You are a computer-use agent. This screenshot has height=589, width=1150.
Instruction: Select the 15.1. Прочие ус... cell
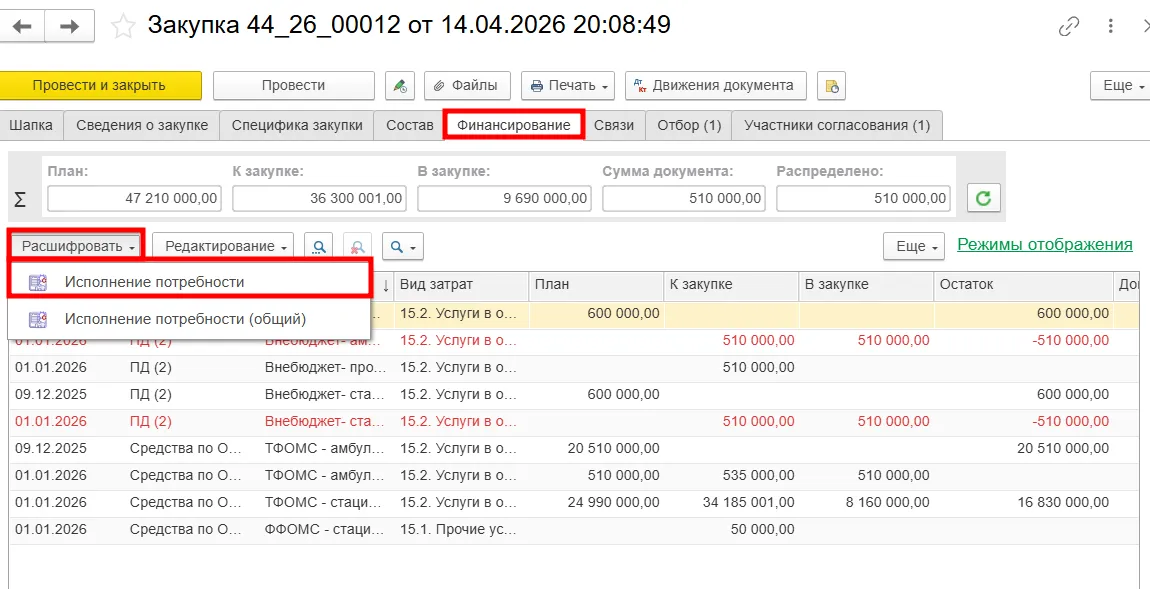pos(461,530)
